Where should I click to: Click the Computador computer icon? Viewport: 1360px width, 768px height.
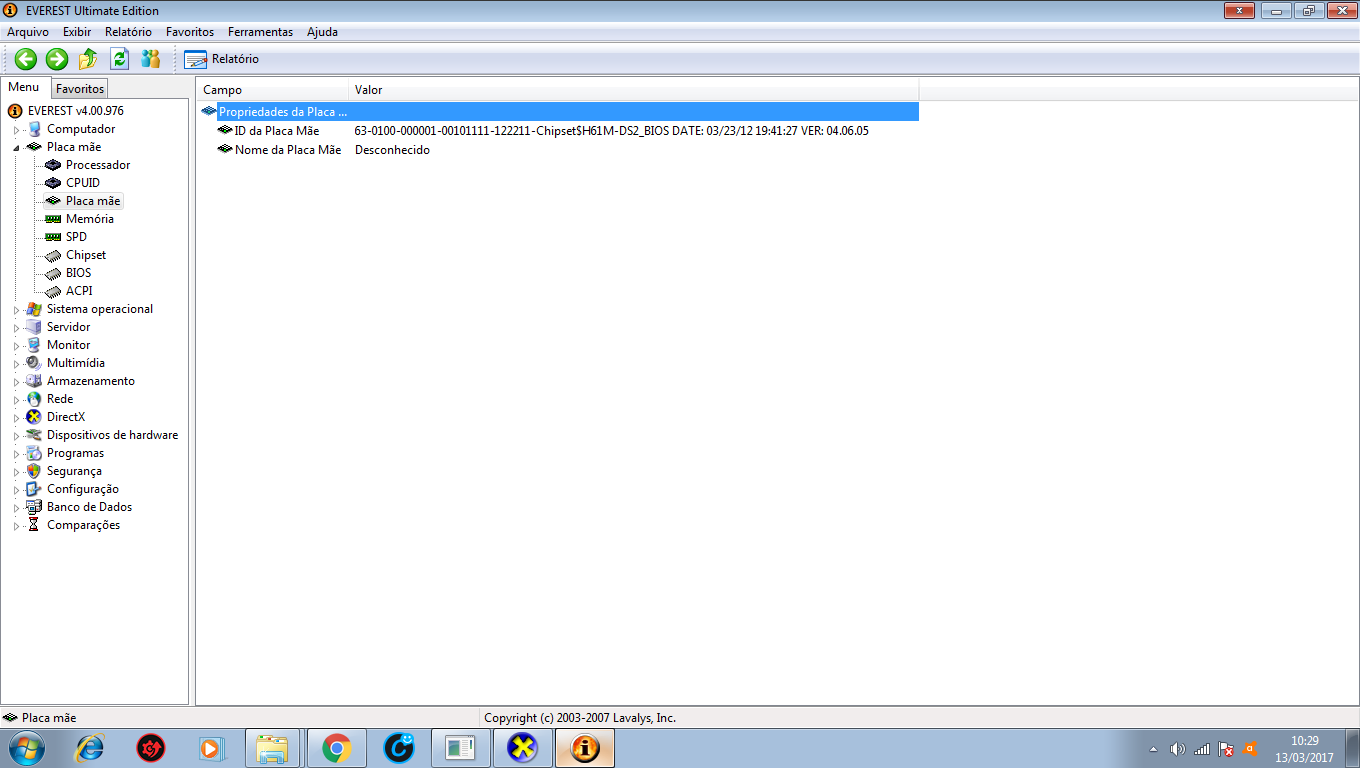pos(34,129)
